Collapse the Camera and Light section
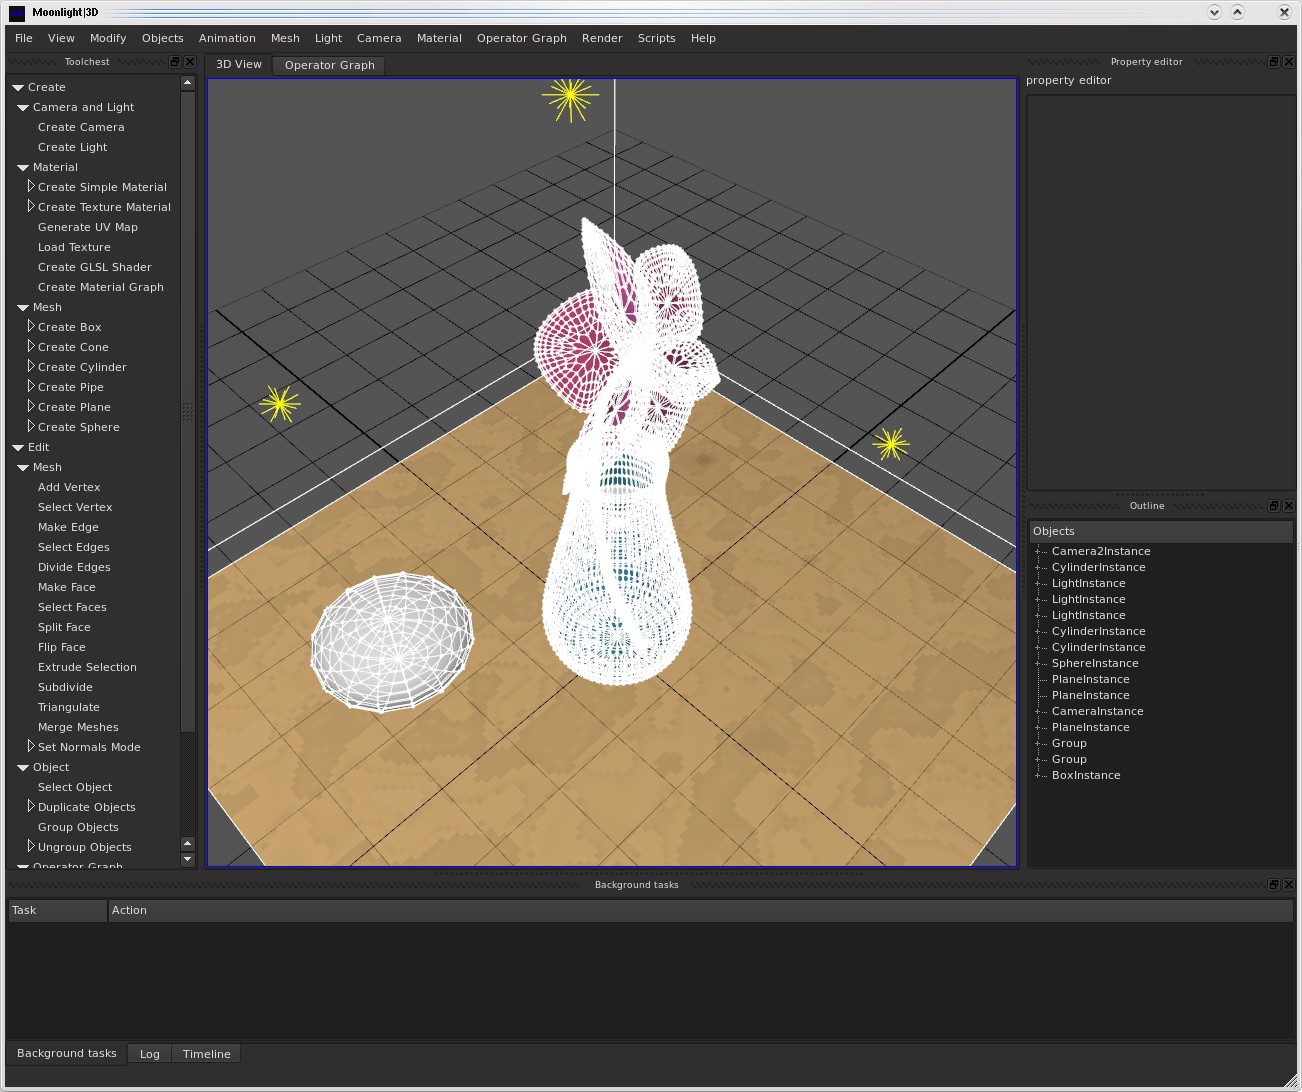Screen dimensions: 1302x1092 pyautogui.click(x=23, y=108)
